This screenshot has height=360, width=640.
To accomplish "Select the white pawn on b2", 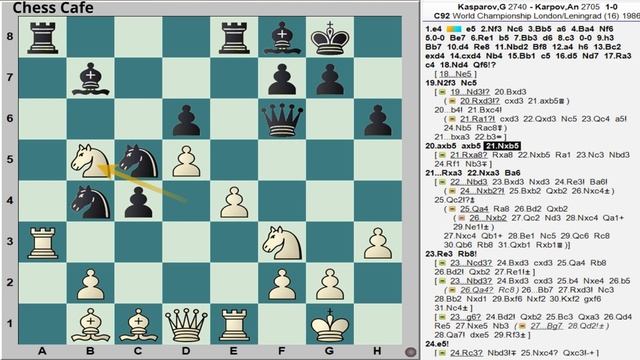I will (x=90, y=284).
